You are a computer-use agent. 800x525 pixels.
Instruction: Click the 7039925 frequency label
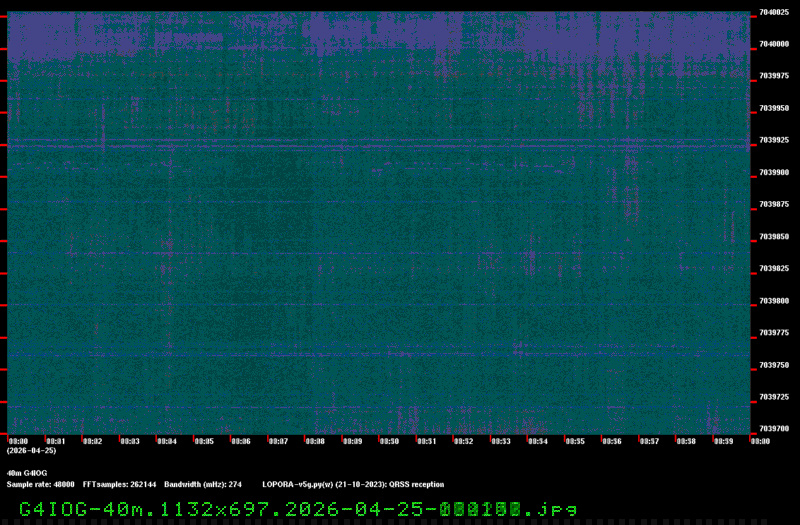tap(773, 140)
